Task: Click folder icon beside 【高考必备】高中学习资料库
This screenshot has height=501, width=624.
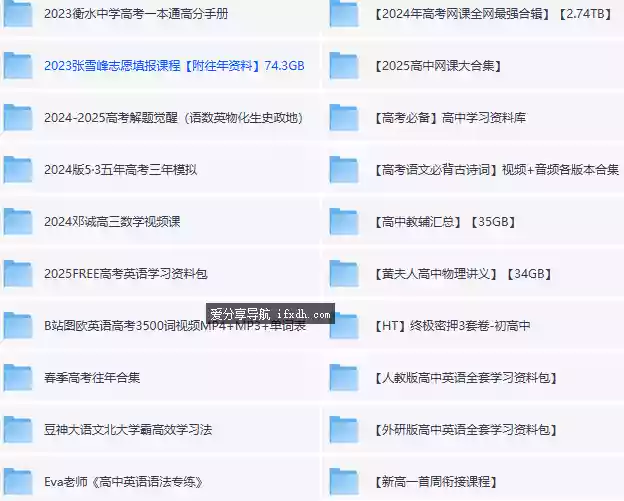Action: pyautogui.click(x=344, y=117)
